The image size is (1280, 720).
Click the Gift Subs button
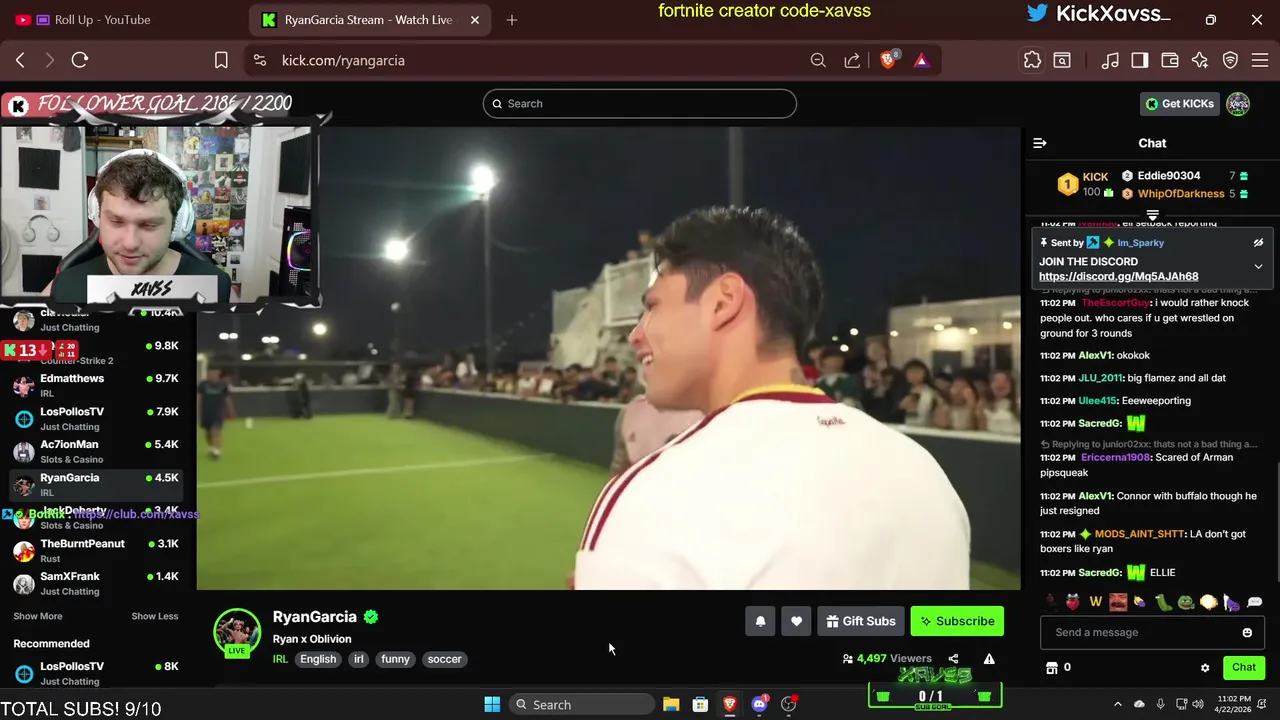click(861, 621)
